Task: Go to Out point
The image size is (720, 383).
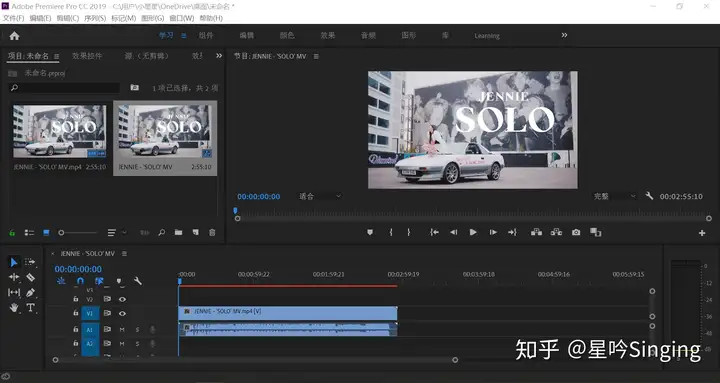Action: pos(512,232)
